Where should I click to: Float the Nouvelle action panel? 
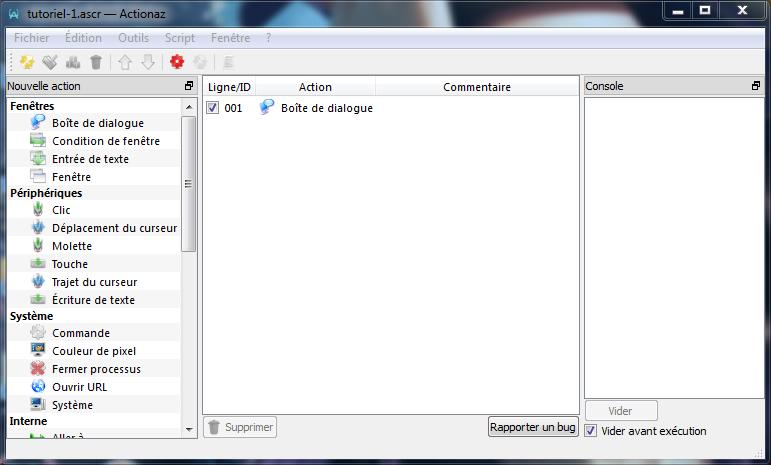(x=189, y=87)
